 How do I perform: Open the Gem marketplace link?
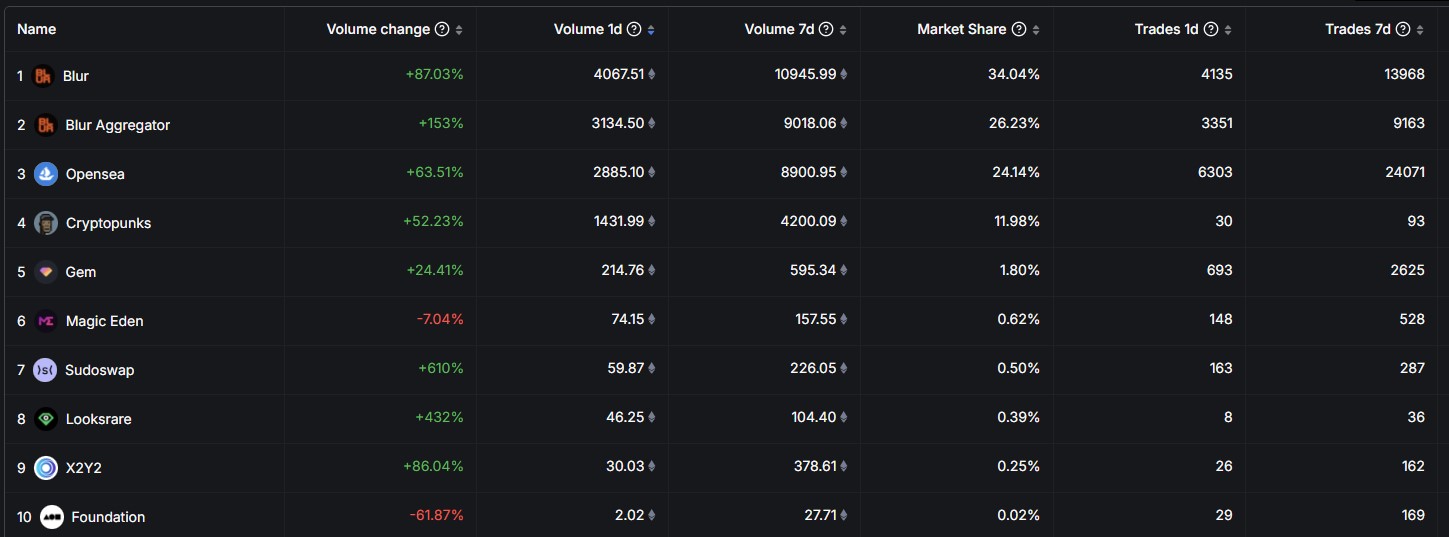click(81, 272)
